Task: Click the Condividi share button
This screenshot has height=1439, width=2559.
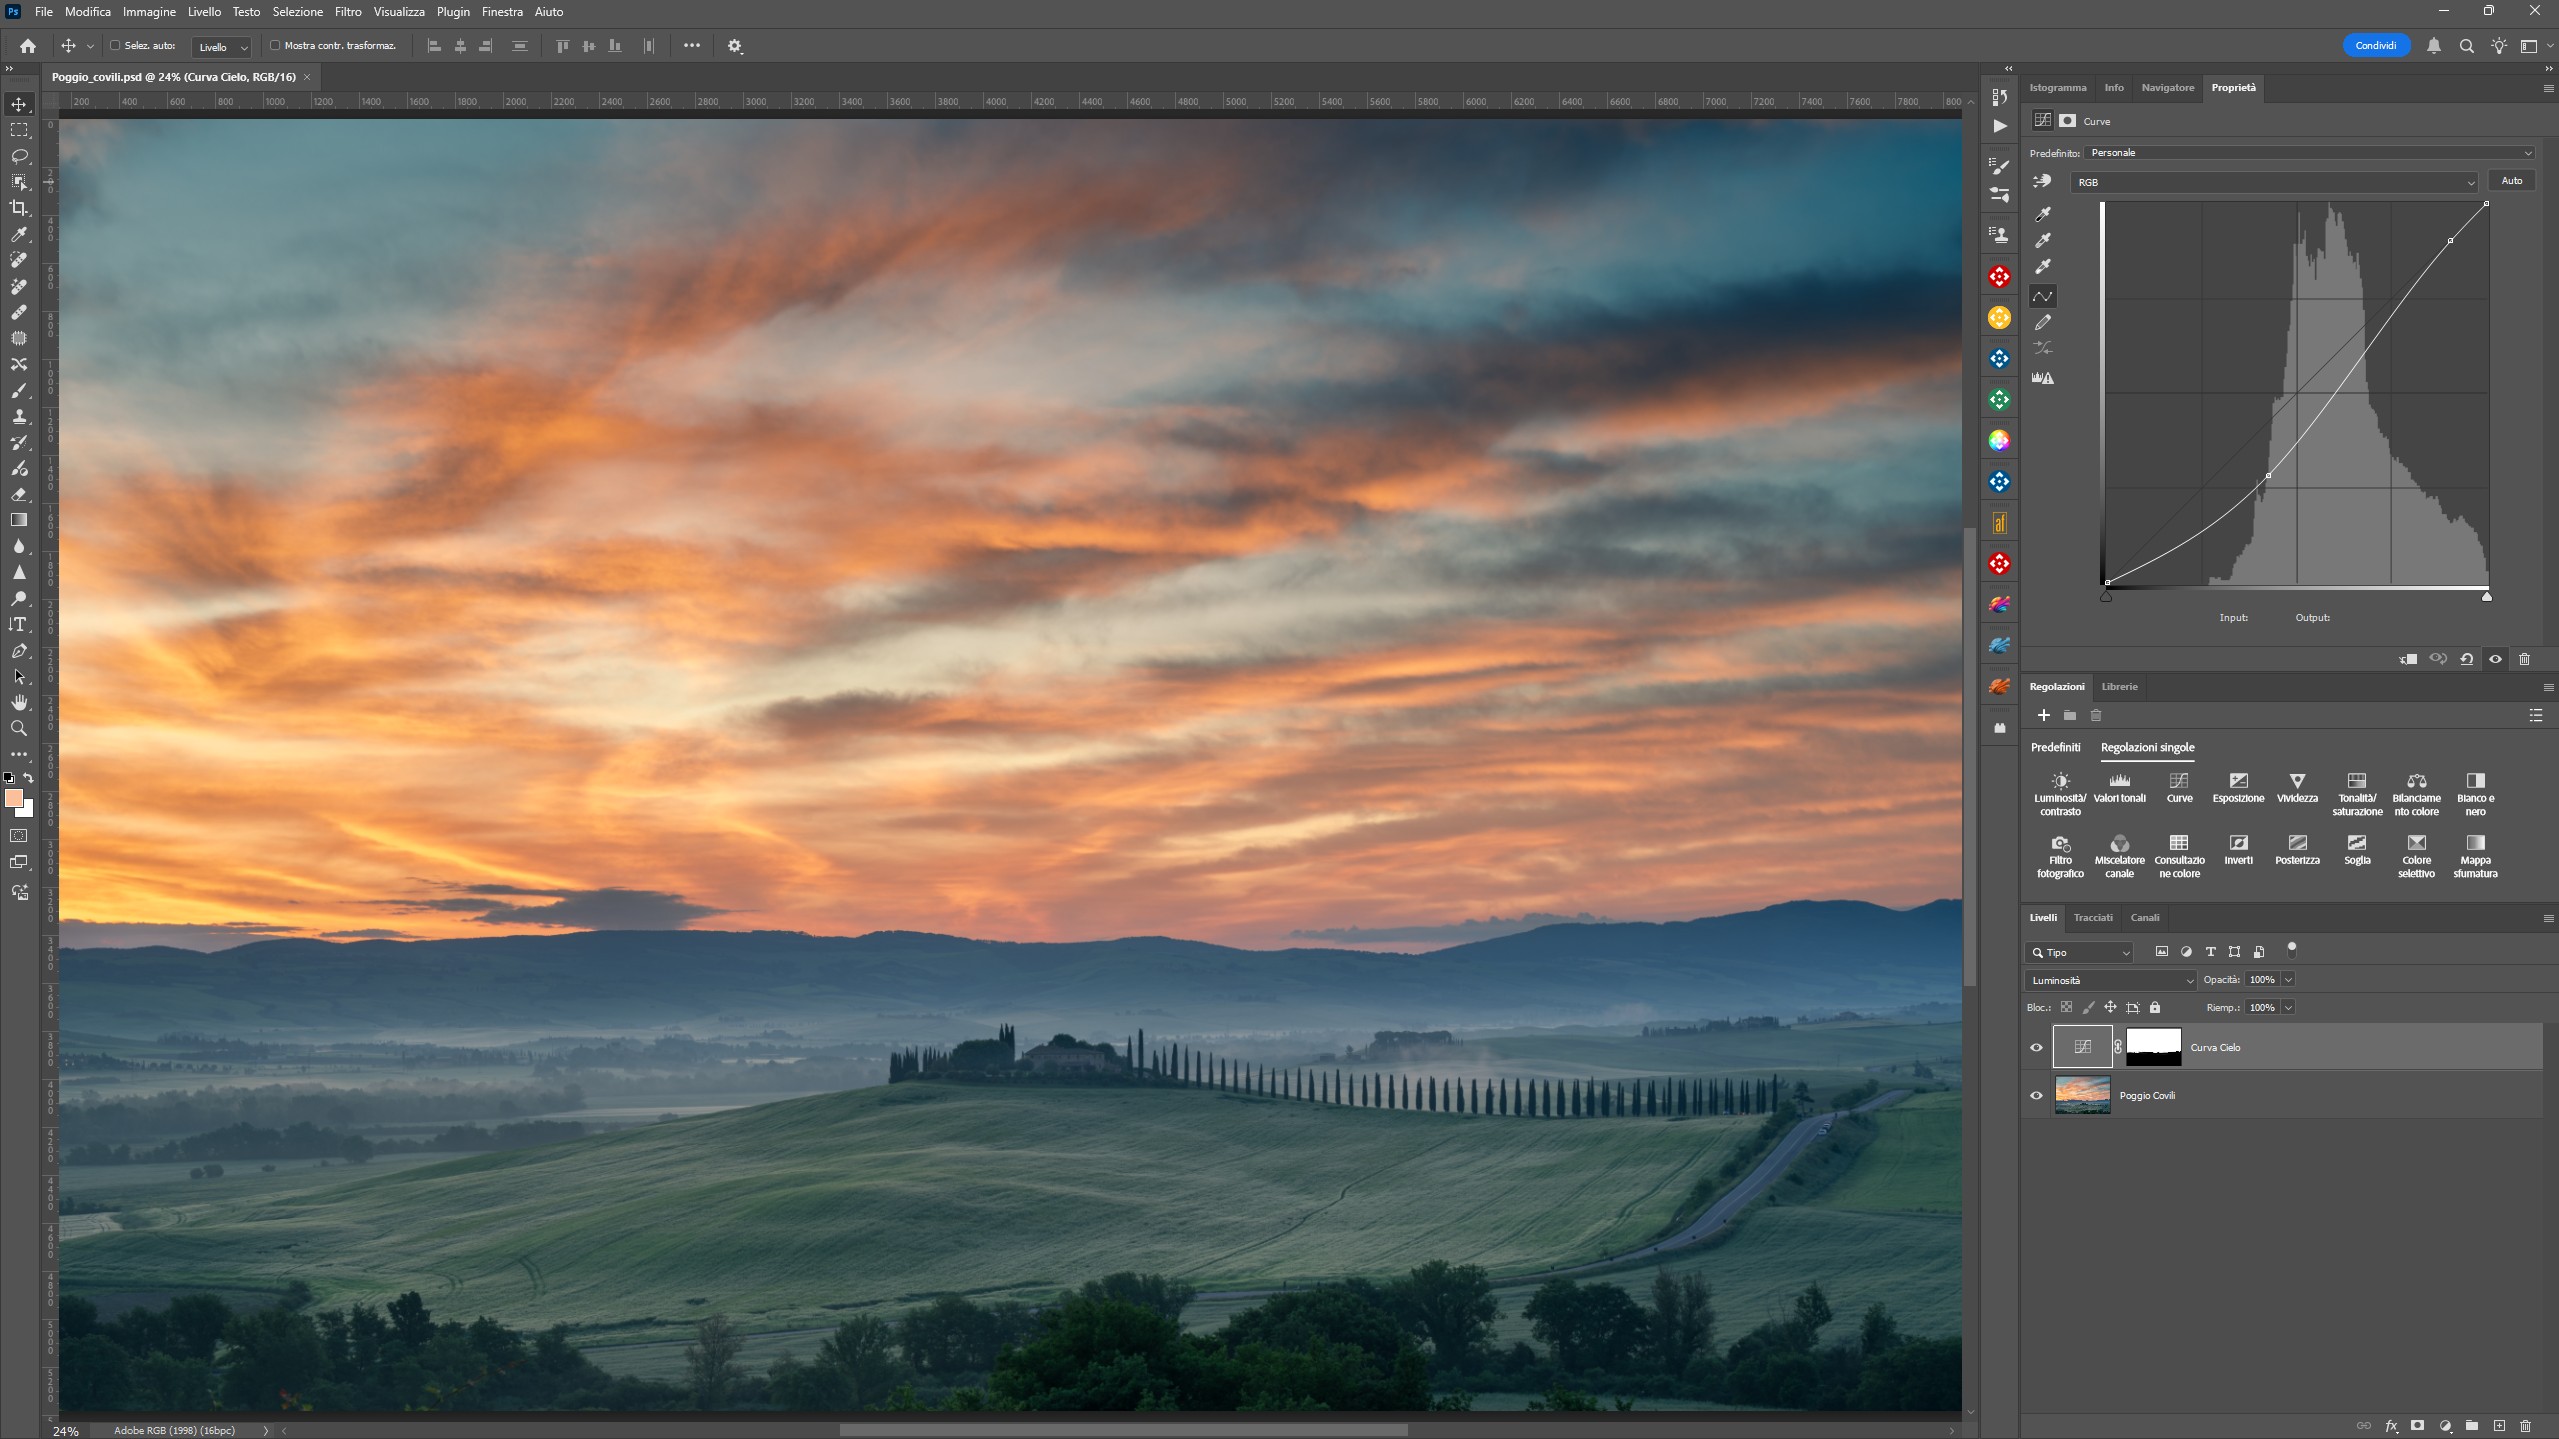Action: [x=2376, y=46]
